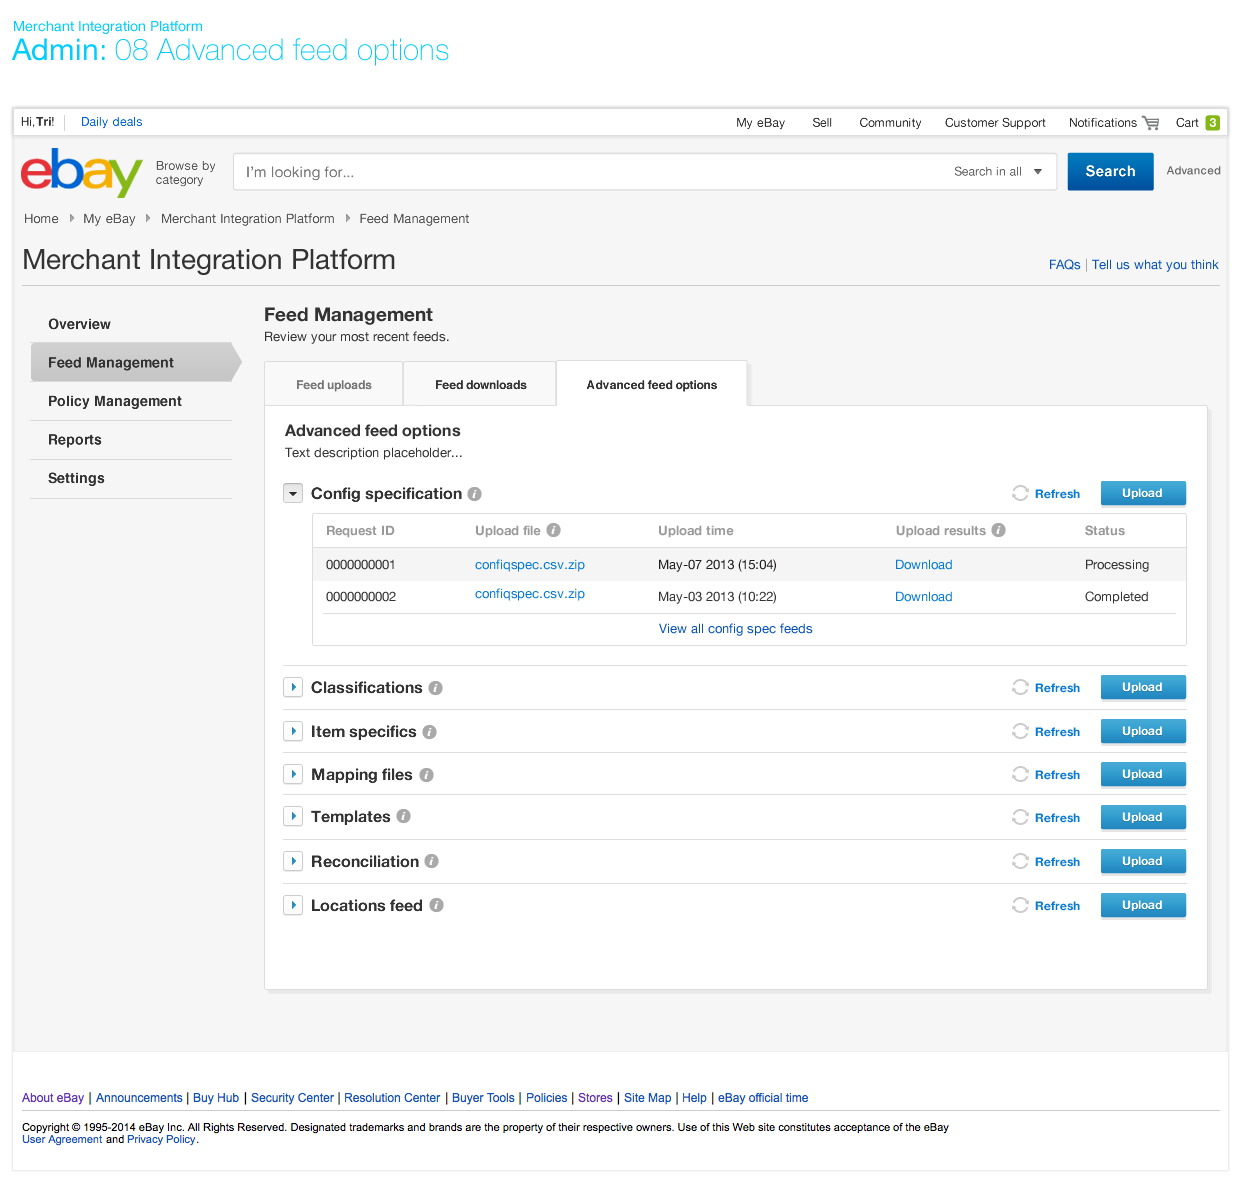
Task: Click info icon beside Item specifics
Action: pos(430,732)
